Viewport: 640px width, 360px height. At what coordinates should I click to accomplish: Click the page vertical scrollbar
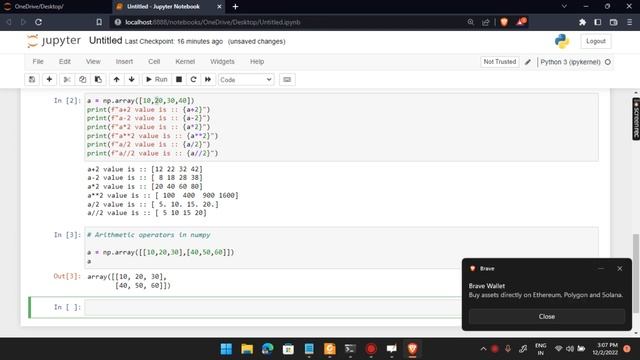636,273
